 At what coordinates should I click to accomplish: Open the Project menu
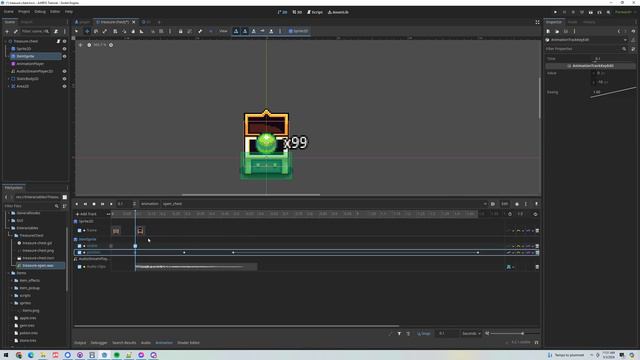coord(24,12)
